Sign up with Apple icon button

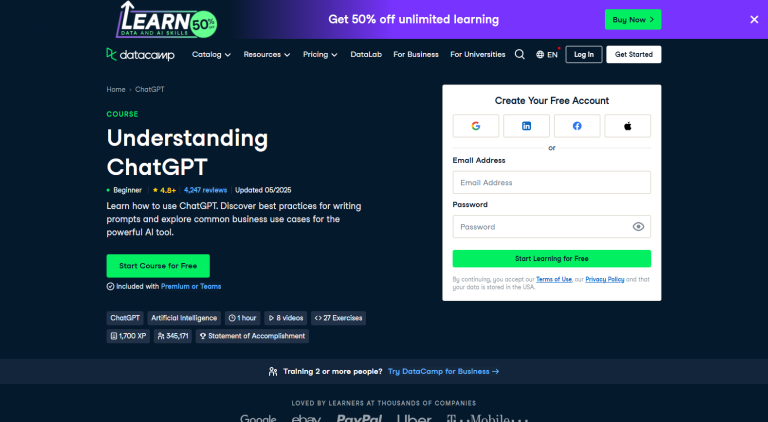tap(627, 126)
